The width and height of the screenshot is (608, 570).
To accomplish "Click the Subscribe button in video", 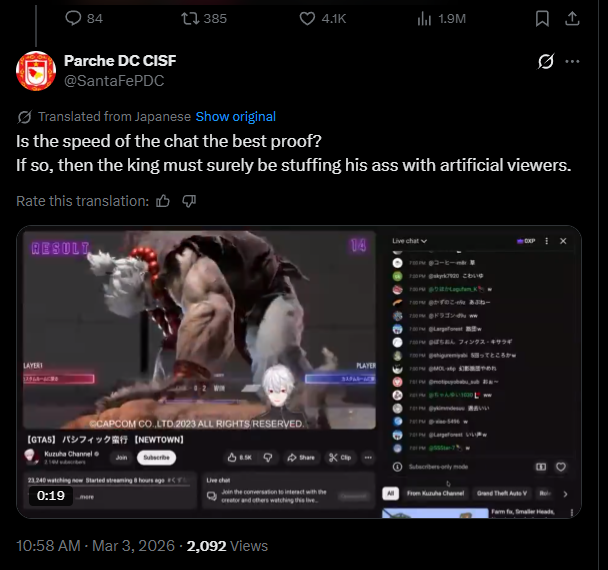I will (x=156, y=458).
